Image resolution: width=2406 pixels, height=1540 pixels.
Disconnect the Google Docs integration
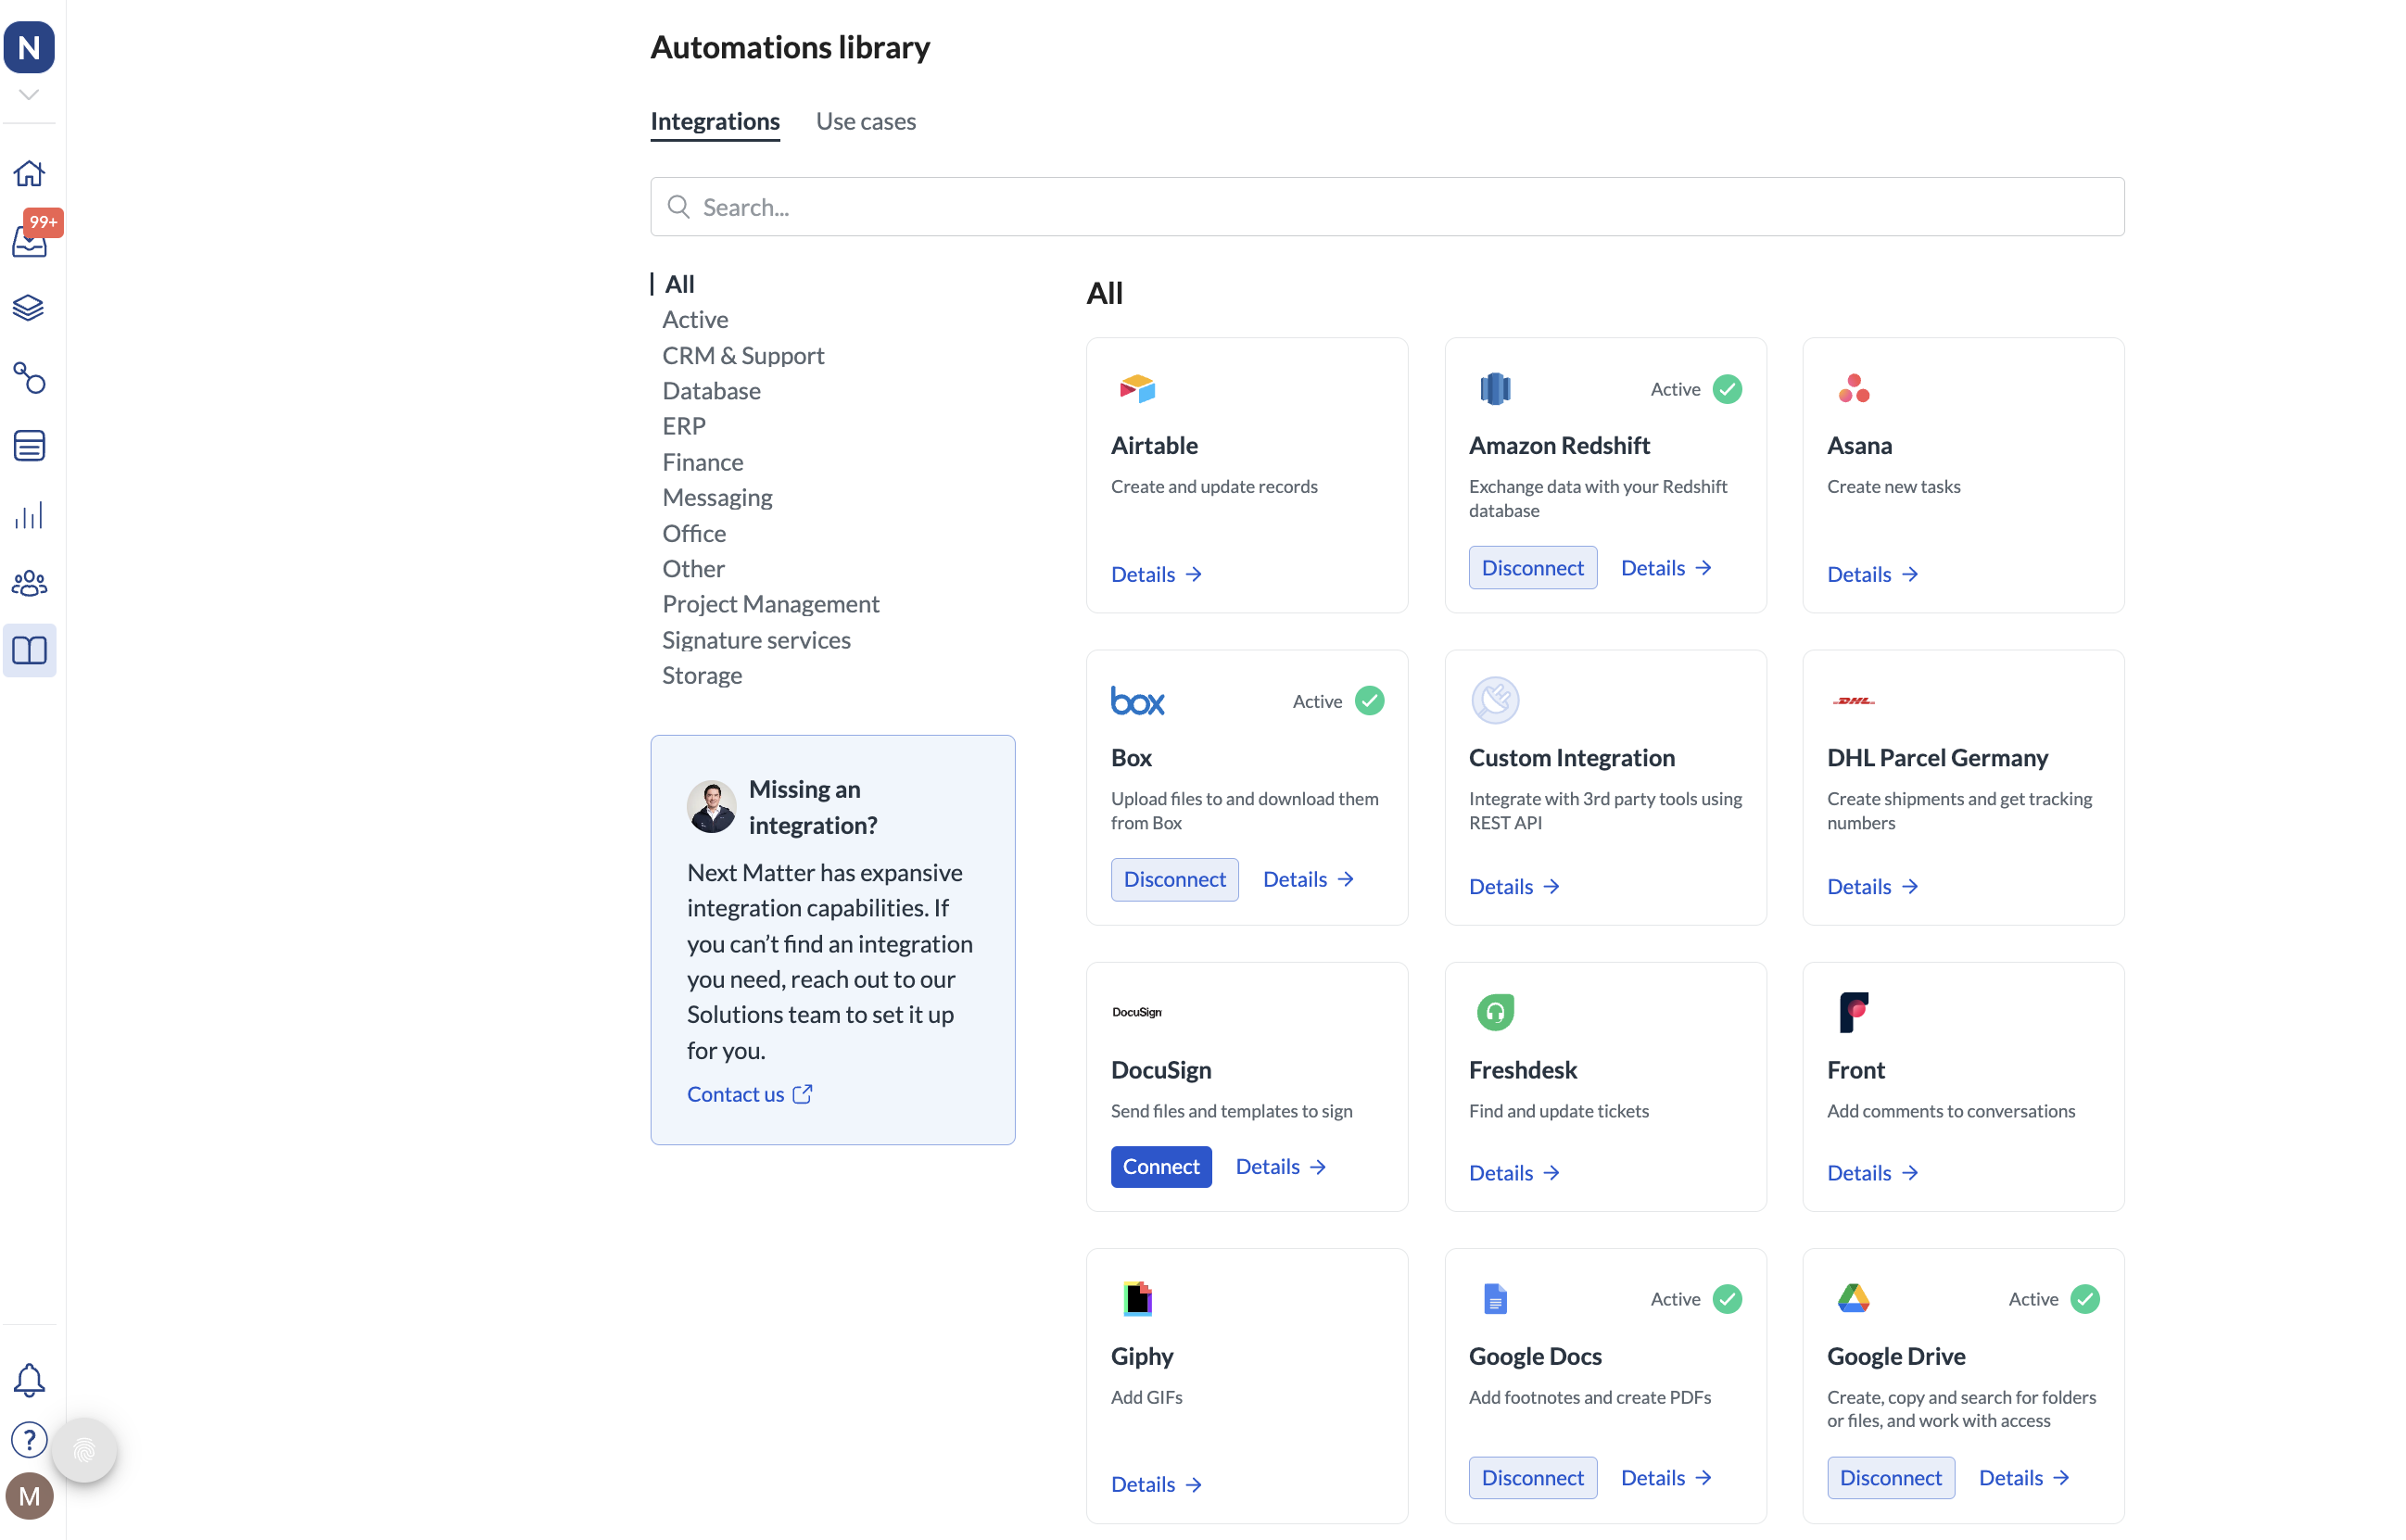point(1532,1477)
